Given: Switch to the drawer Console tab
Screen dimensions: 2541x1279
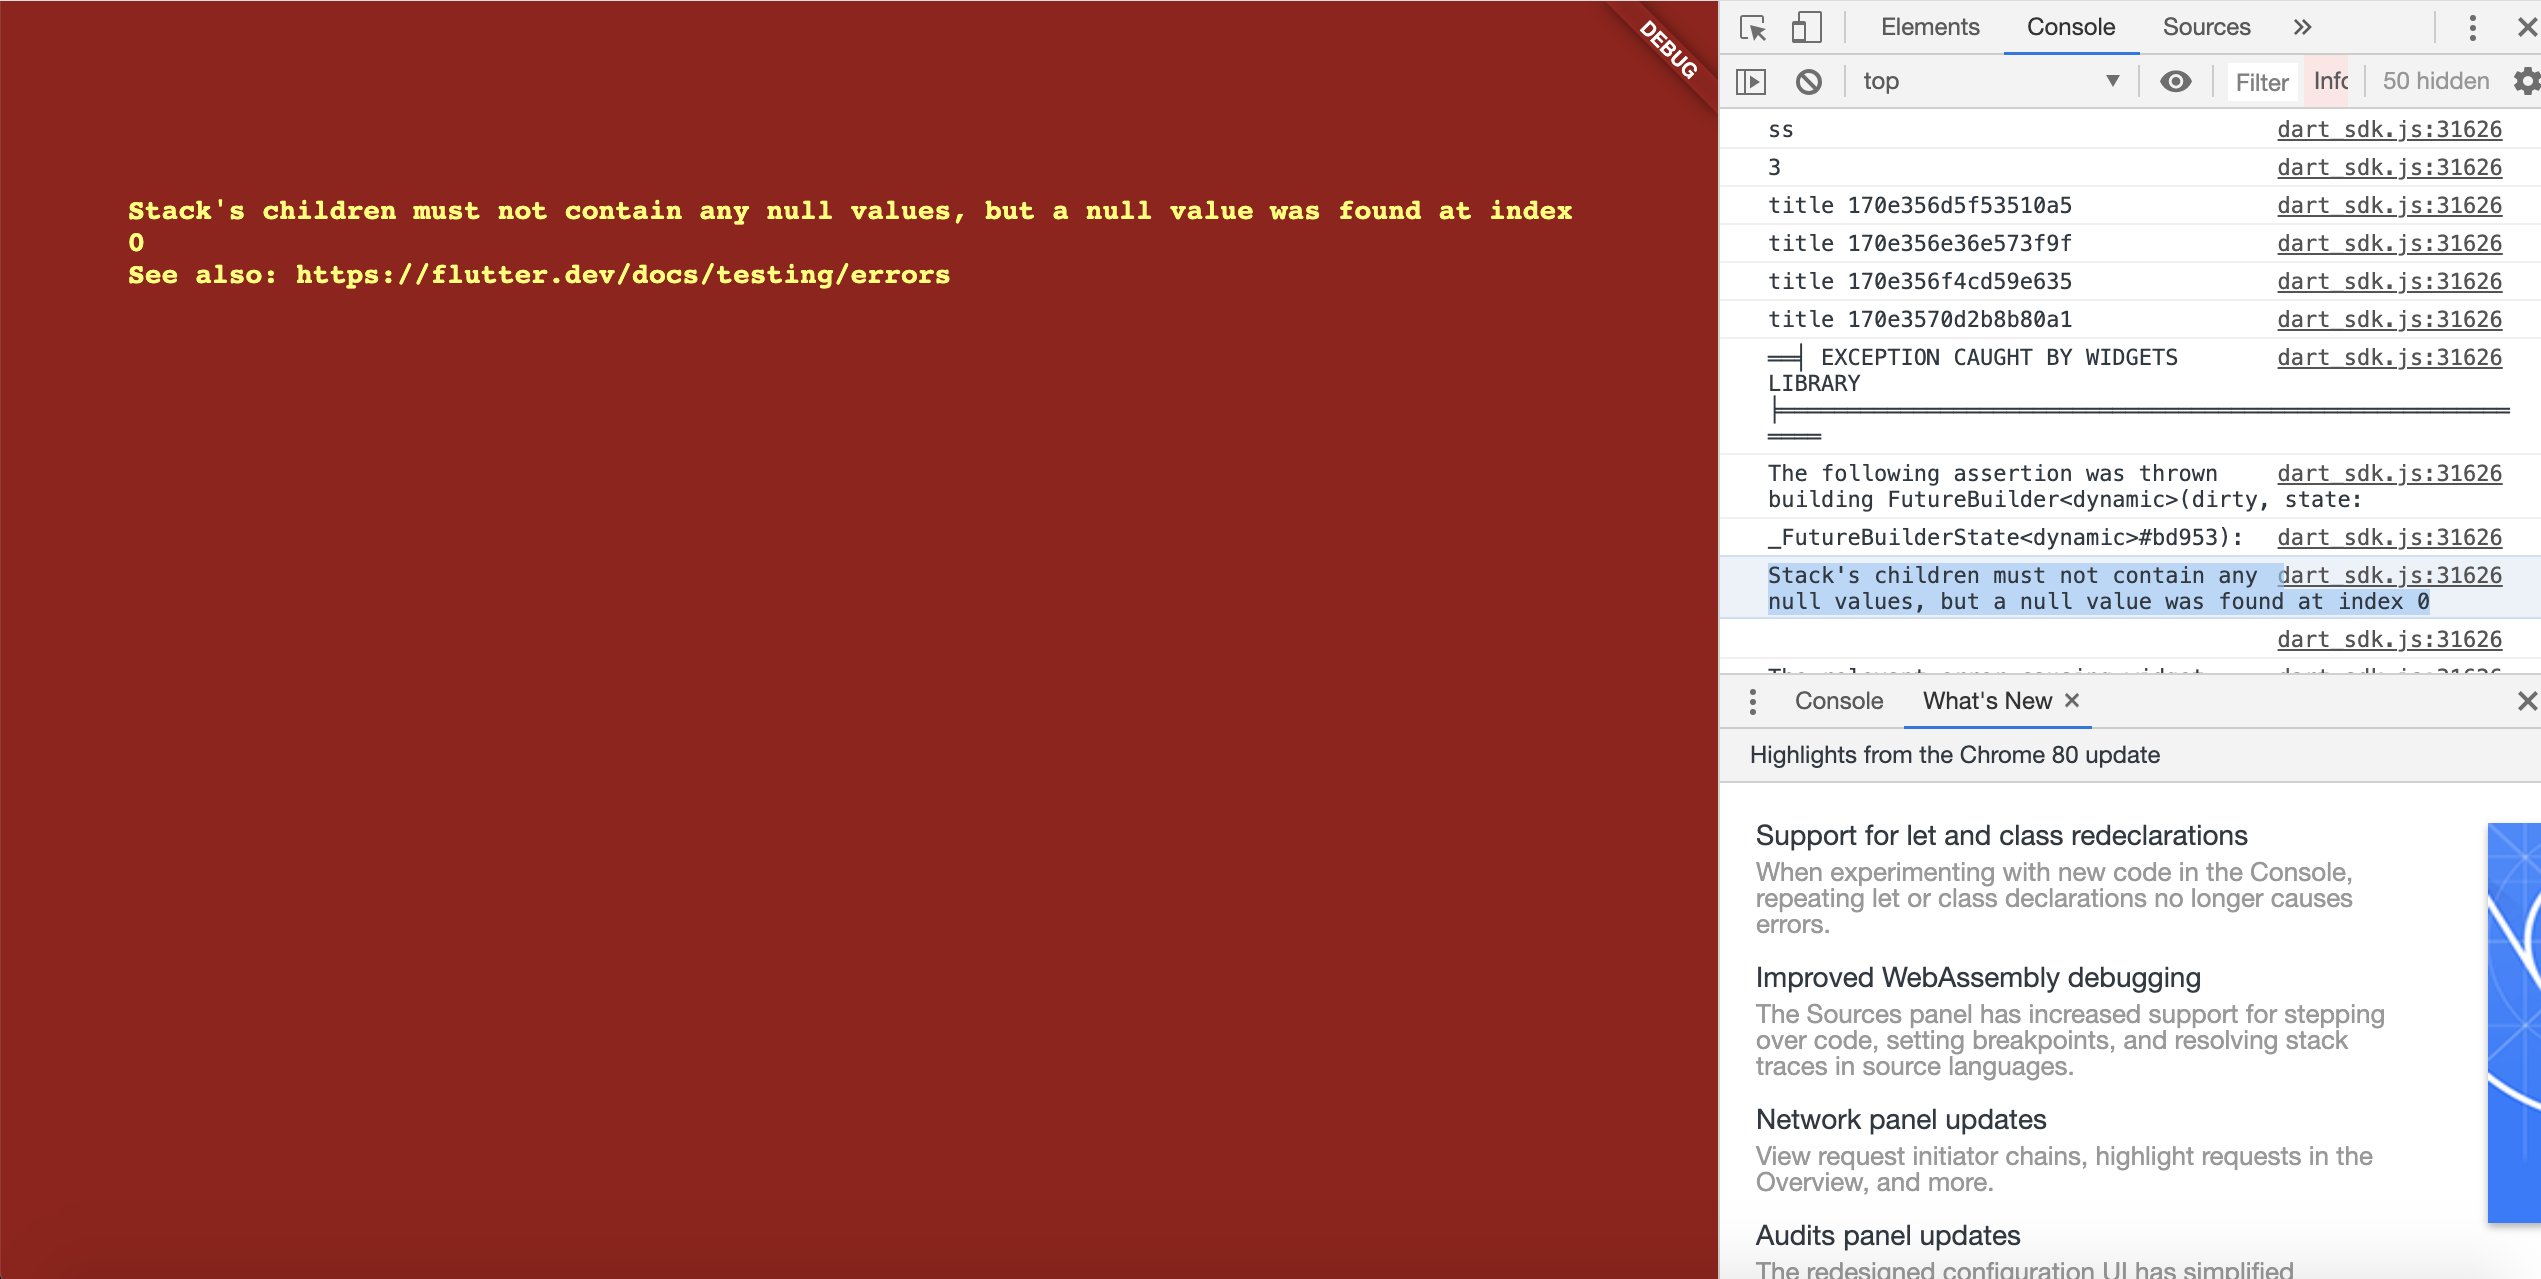Looking at the screenshot, I should tap(1838, 701).
